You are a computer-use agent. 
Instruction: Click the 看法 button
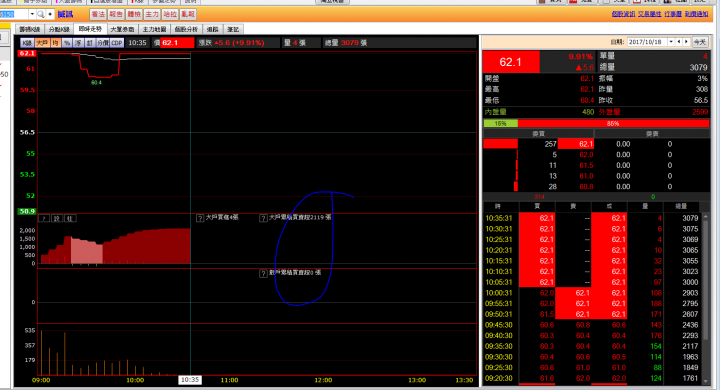(x=98, y=14)
